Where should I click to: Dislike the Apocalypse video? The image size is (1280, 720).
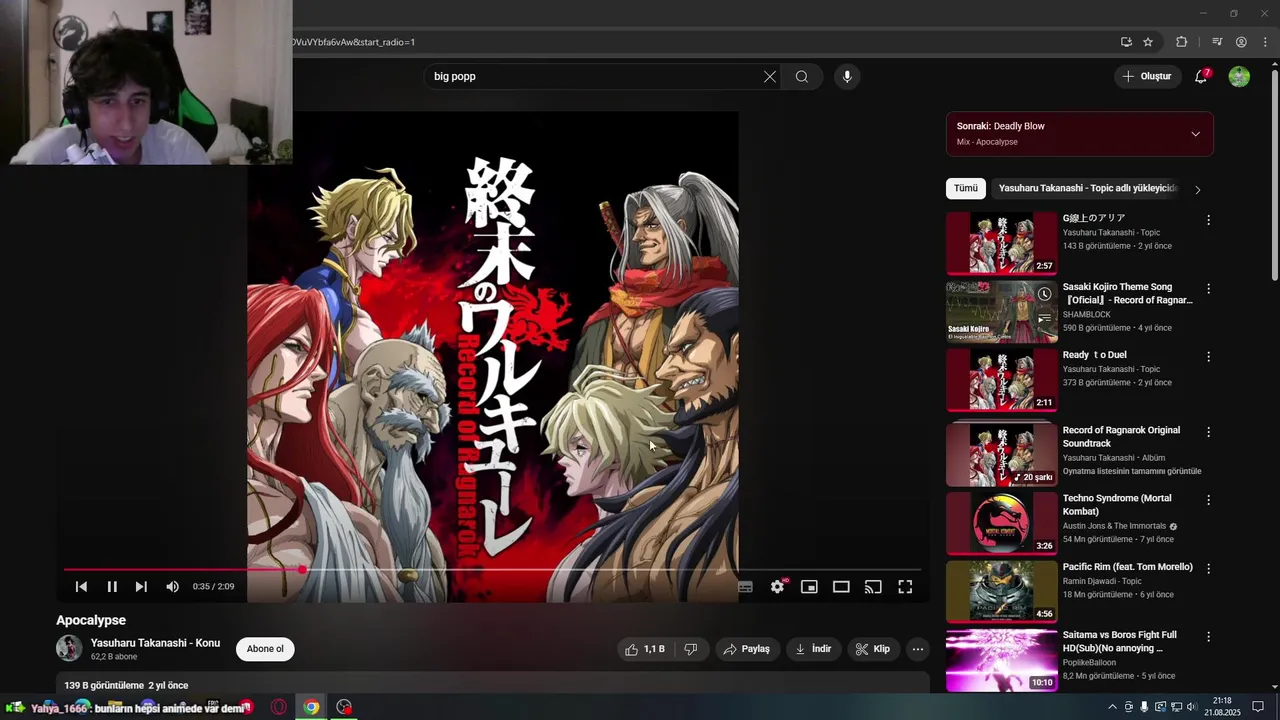(x=690, y=649)
